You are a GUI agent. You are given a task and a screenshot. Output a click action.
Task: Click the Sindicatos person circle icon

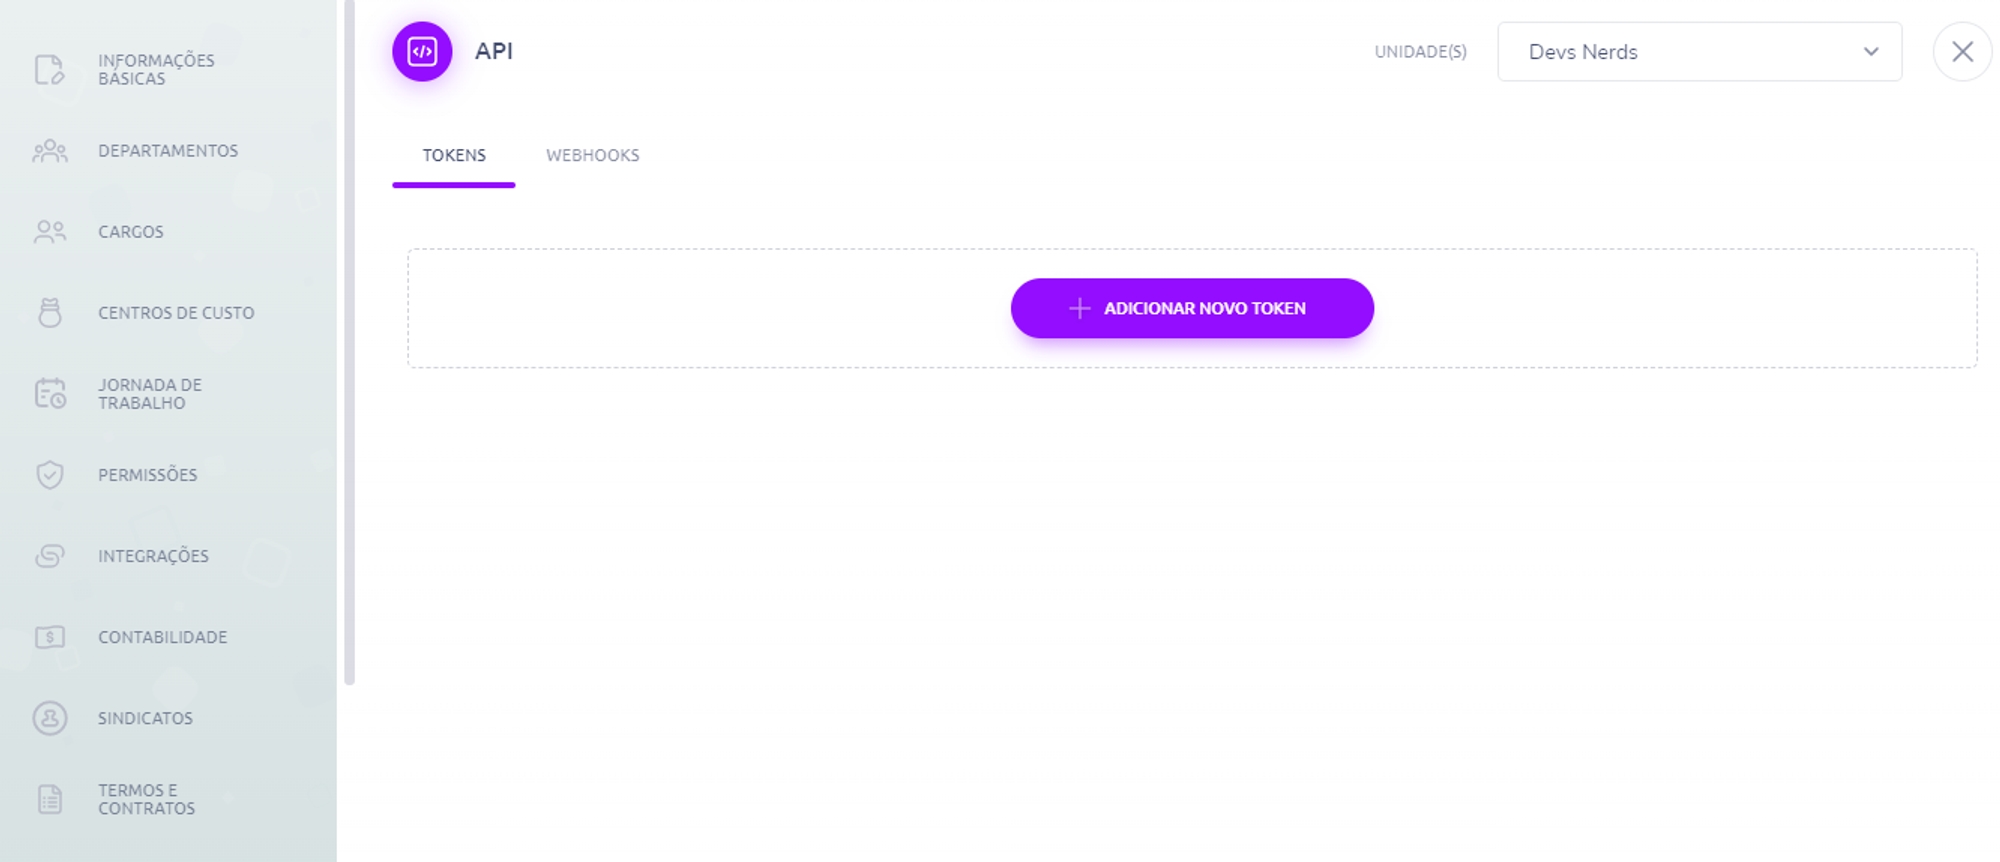pos(49,718)
